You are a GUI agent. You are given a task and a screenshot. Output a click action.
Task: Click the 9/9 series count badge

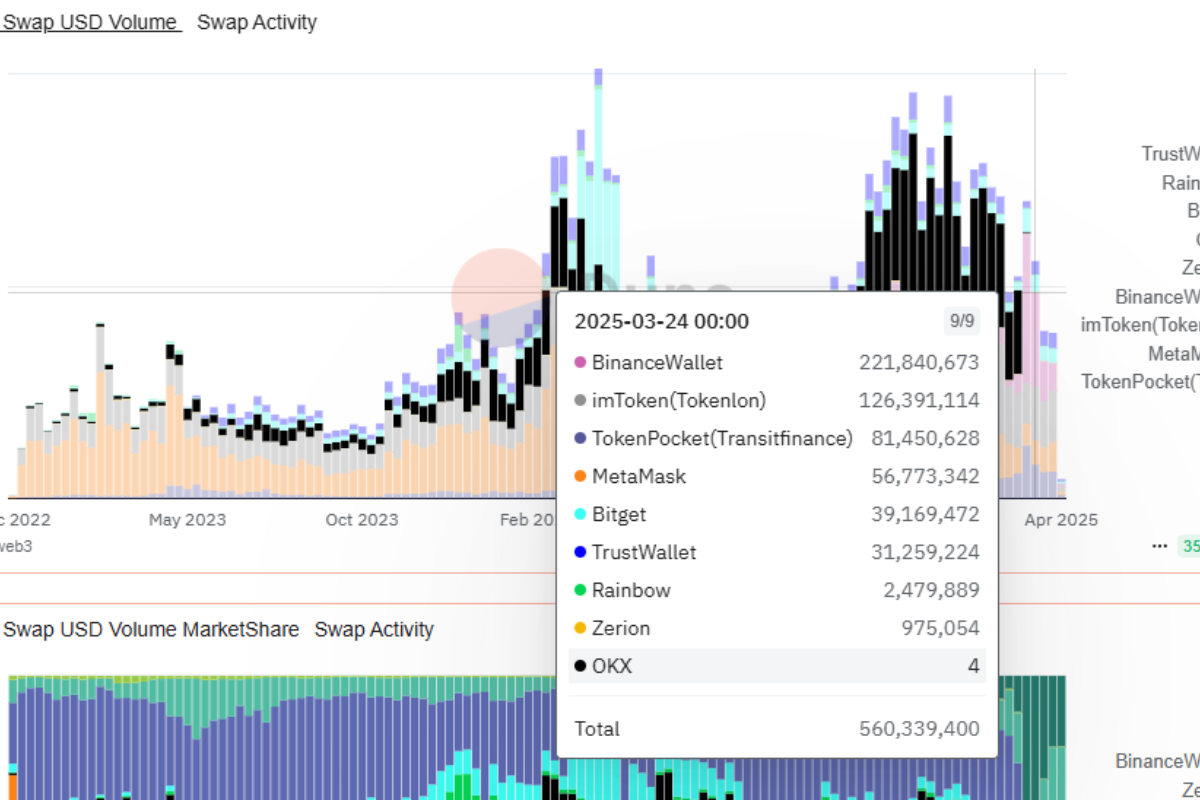tap(961, 322)
